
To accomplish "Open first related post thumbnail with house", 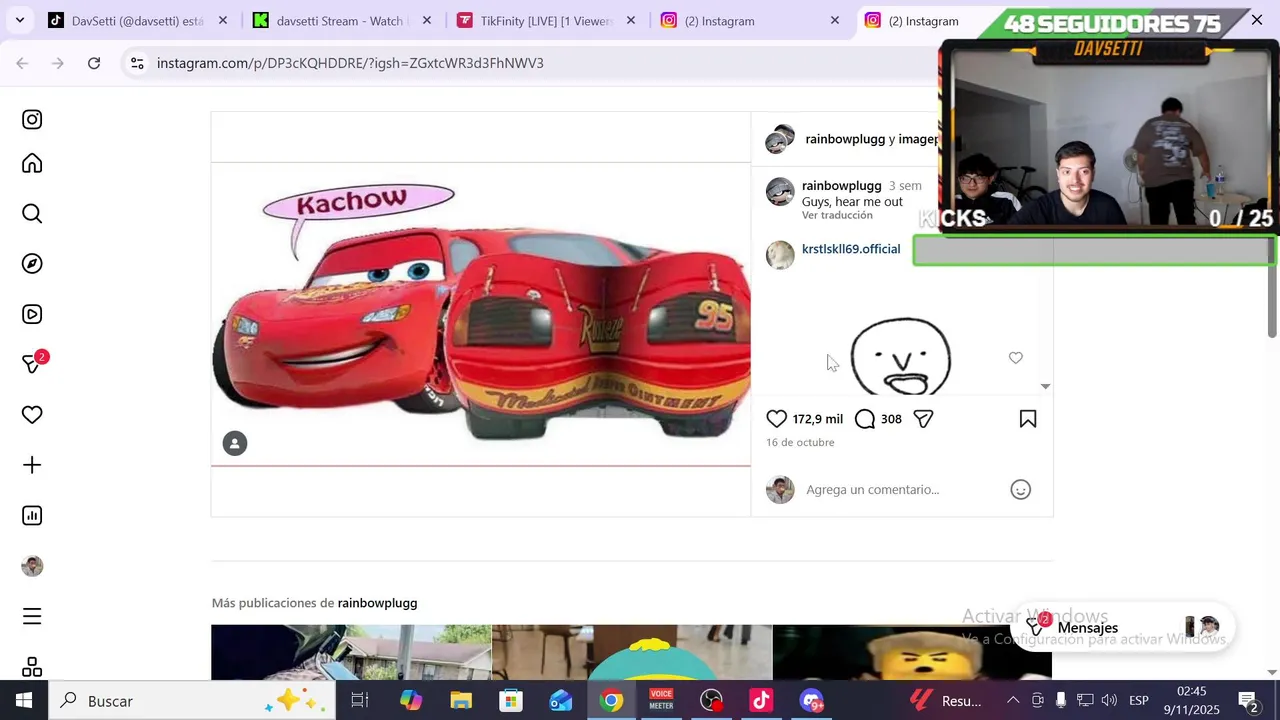I will pyautogui.click(x=351, y=652).
